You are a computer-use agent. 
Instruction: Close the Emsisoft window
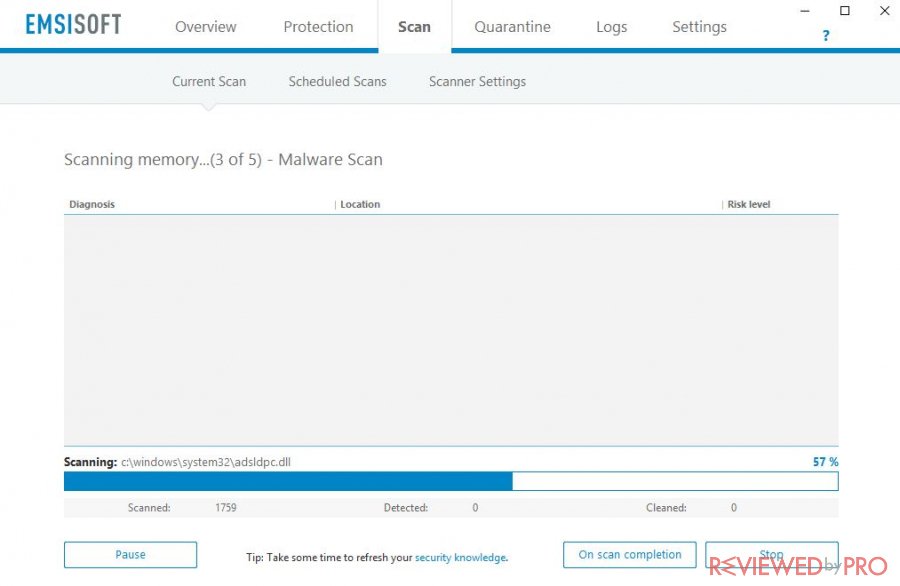point(885,11)
